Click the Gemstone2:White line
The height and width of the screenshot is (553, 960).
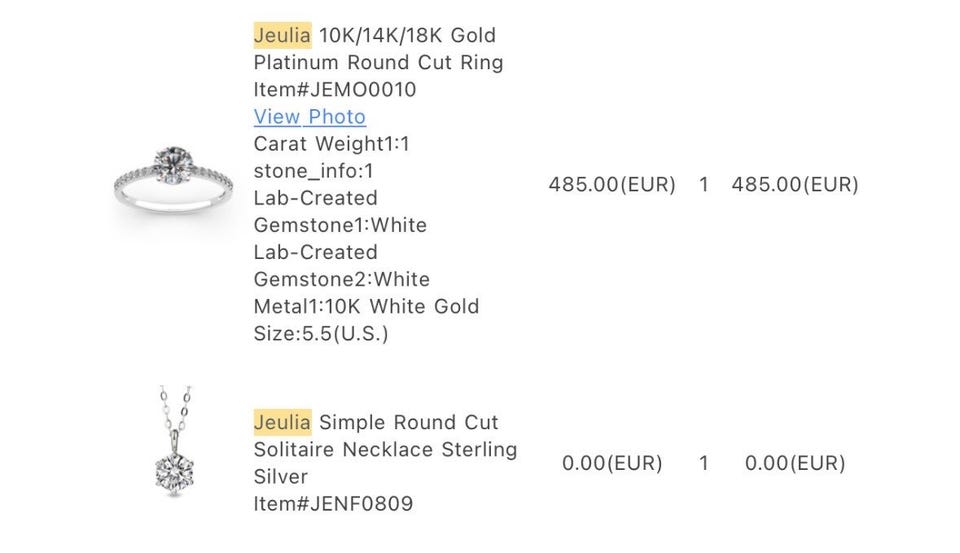[342, 279]
